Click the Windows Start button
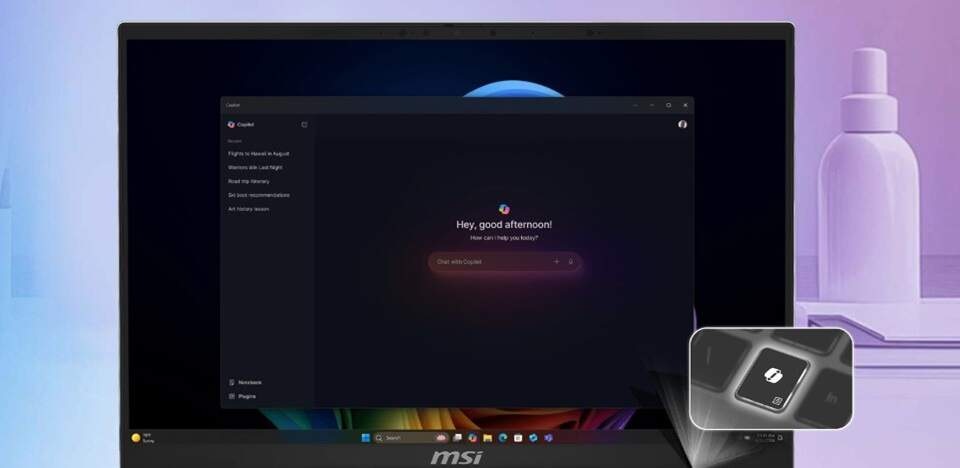 tap(366, 438)
